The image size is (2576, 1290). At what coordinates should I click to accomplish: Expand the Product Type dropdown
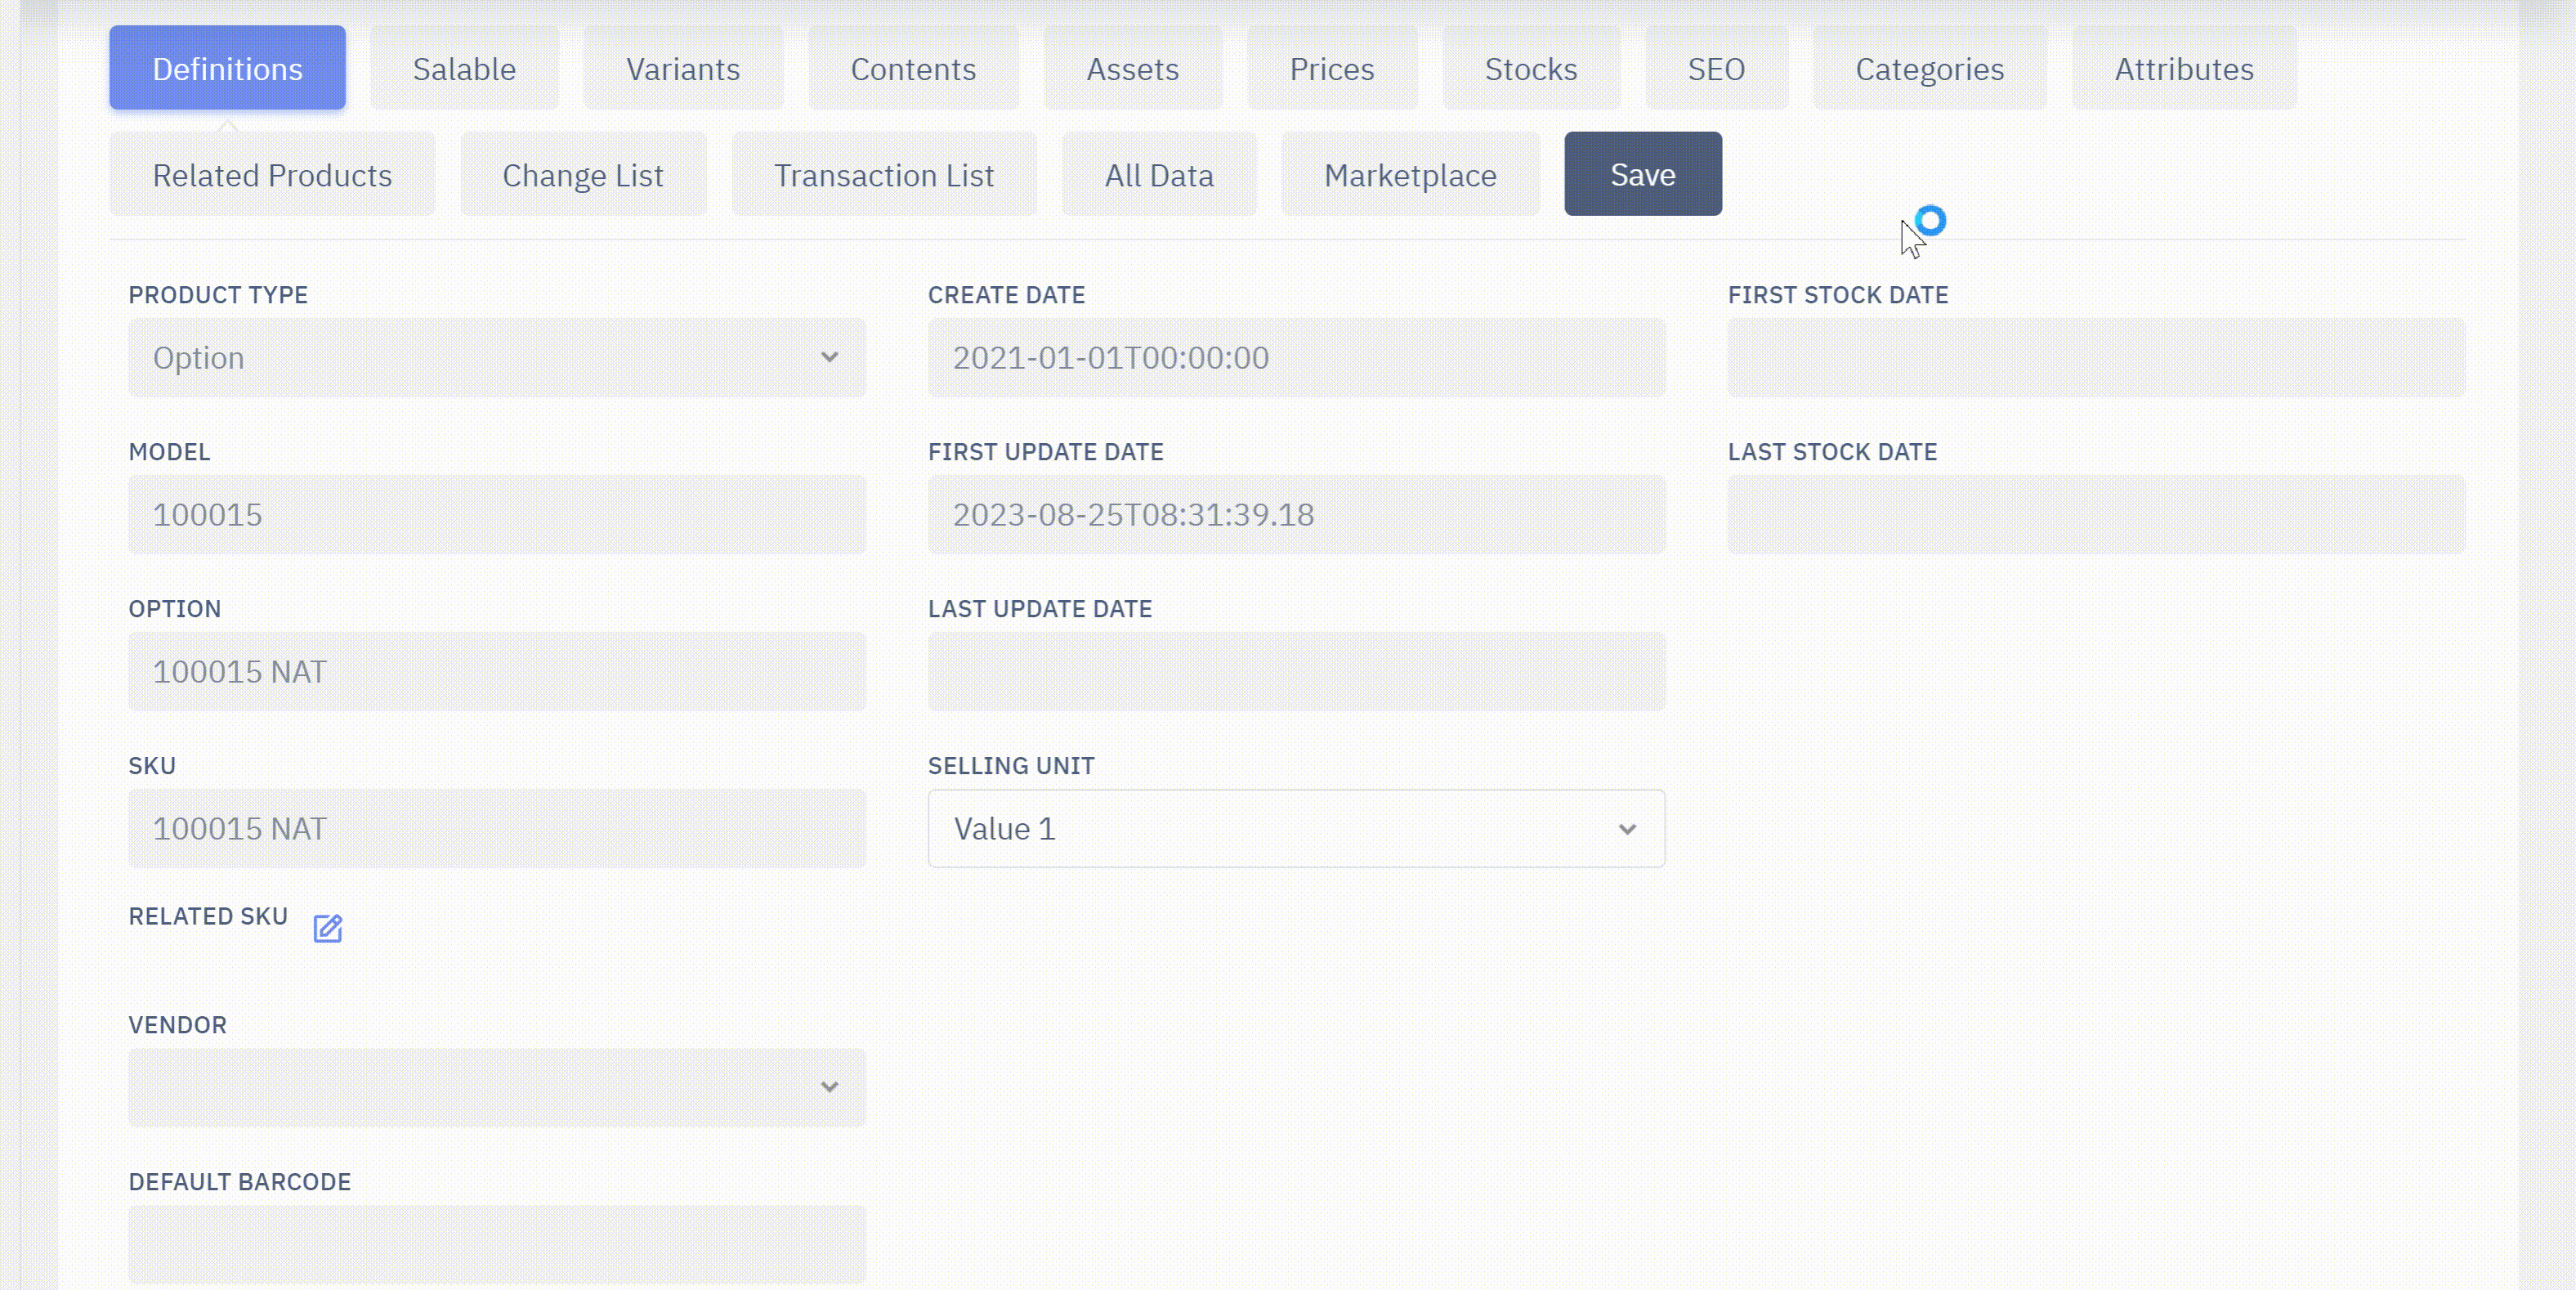pos(497,357)
